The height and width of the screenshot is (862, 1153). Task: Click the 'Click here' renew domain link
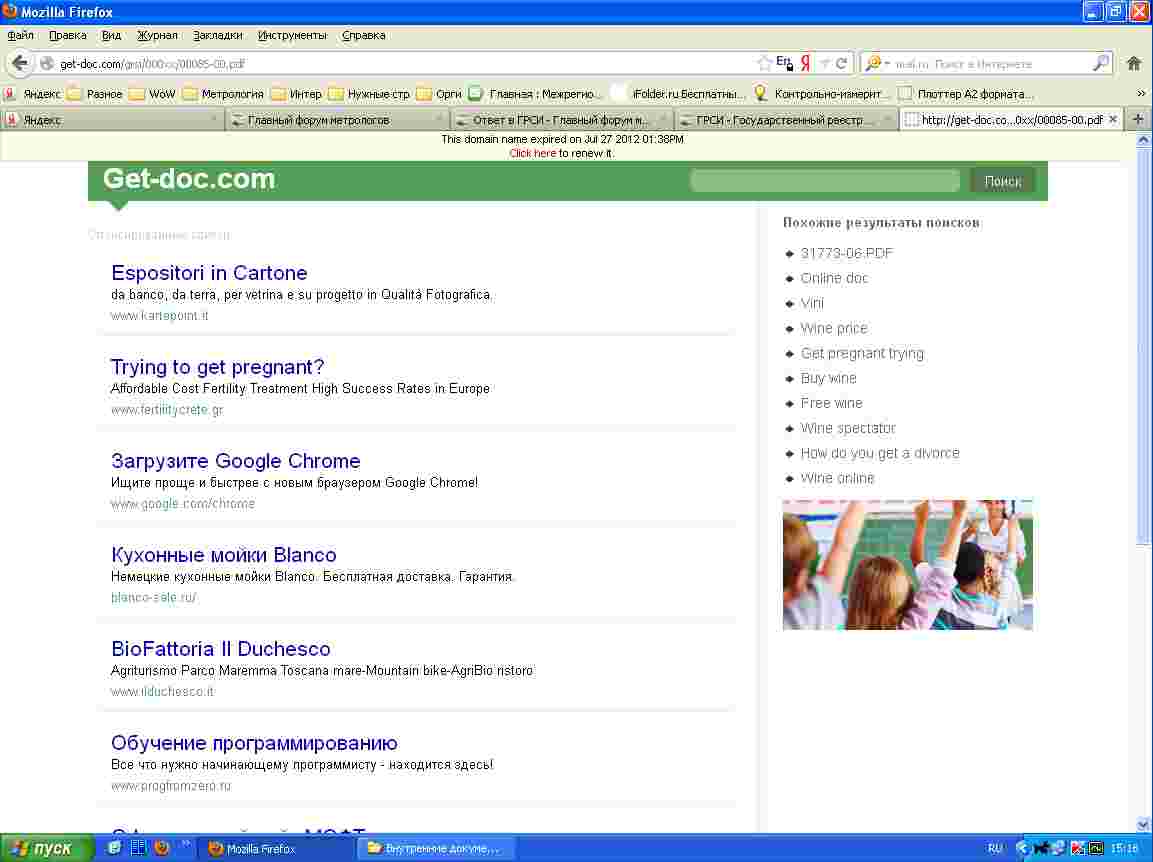point(532,153)
